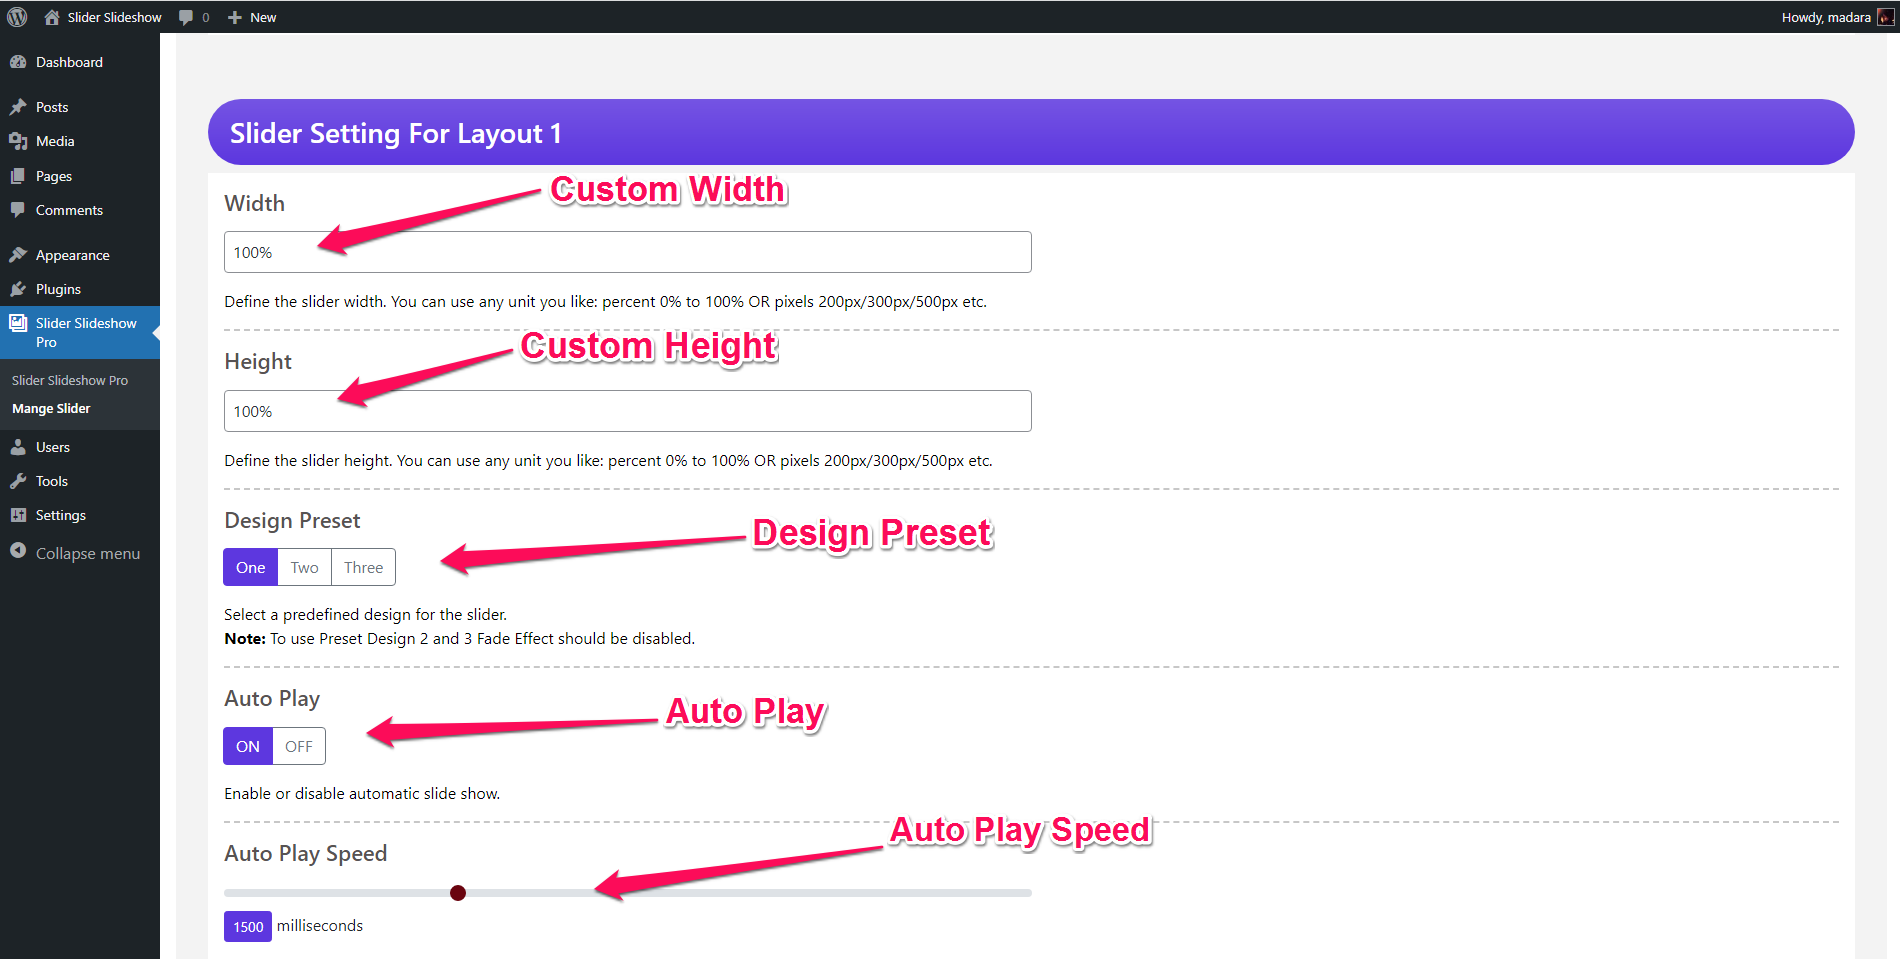The image size is (1900, 959).
Task: Click the Slider Slideshow Pro icon
Action: coord(18,323)
